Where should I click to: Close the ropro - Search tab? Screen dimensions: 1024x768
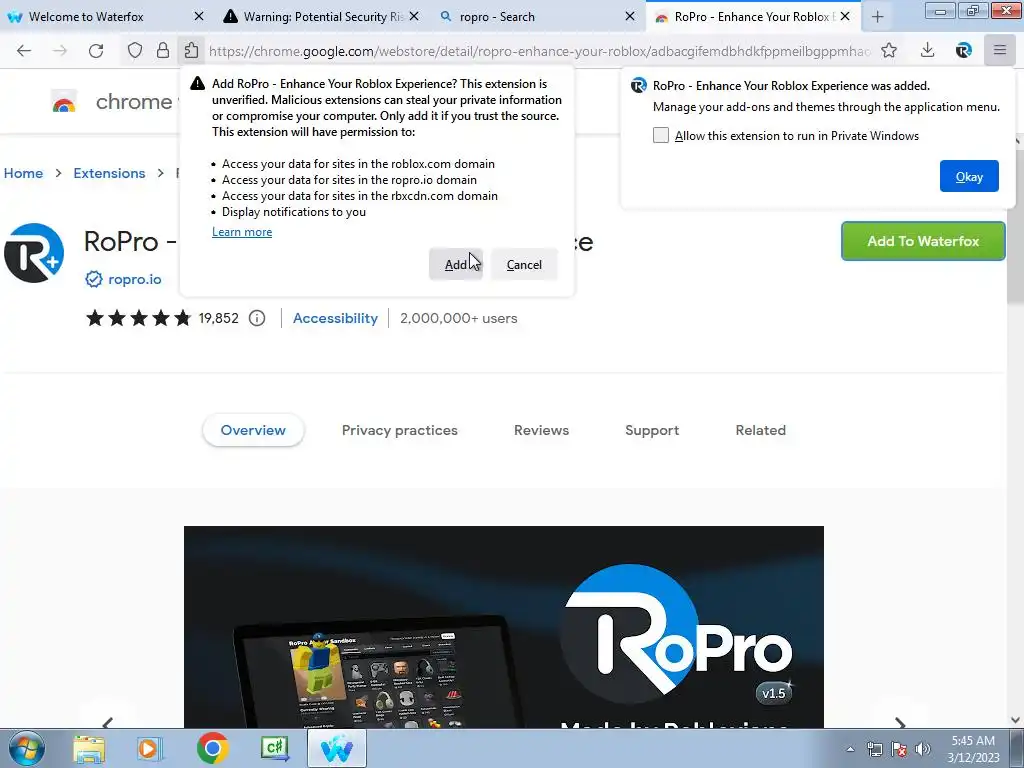pyautogui.click(x=630, y=16)
